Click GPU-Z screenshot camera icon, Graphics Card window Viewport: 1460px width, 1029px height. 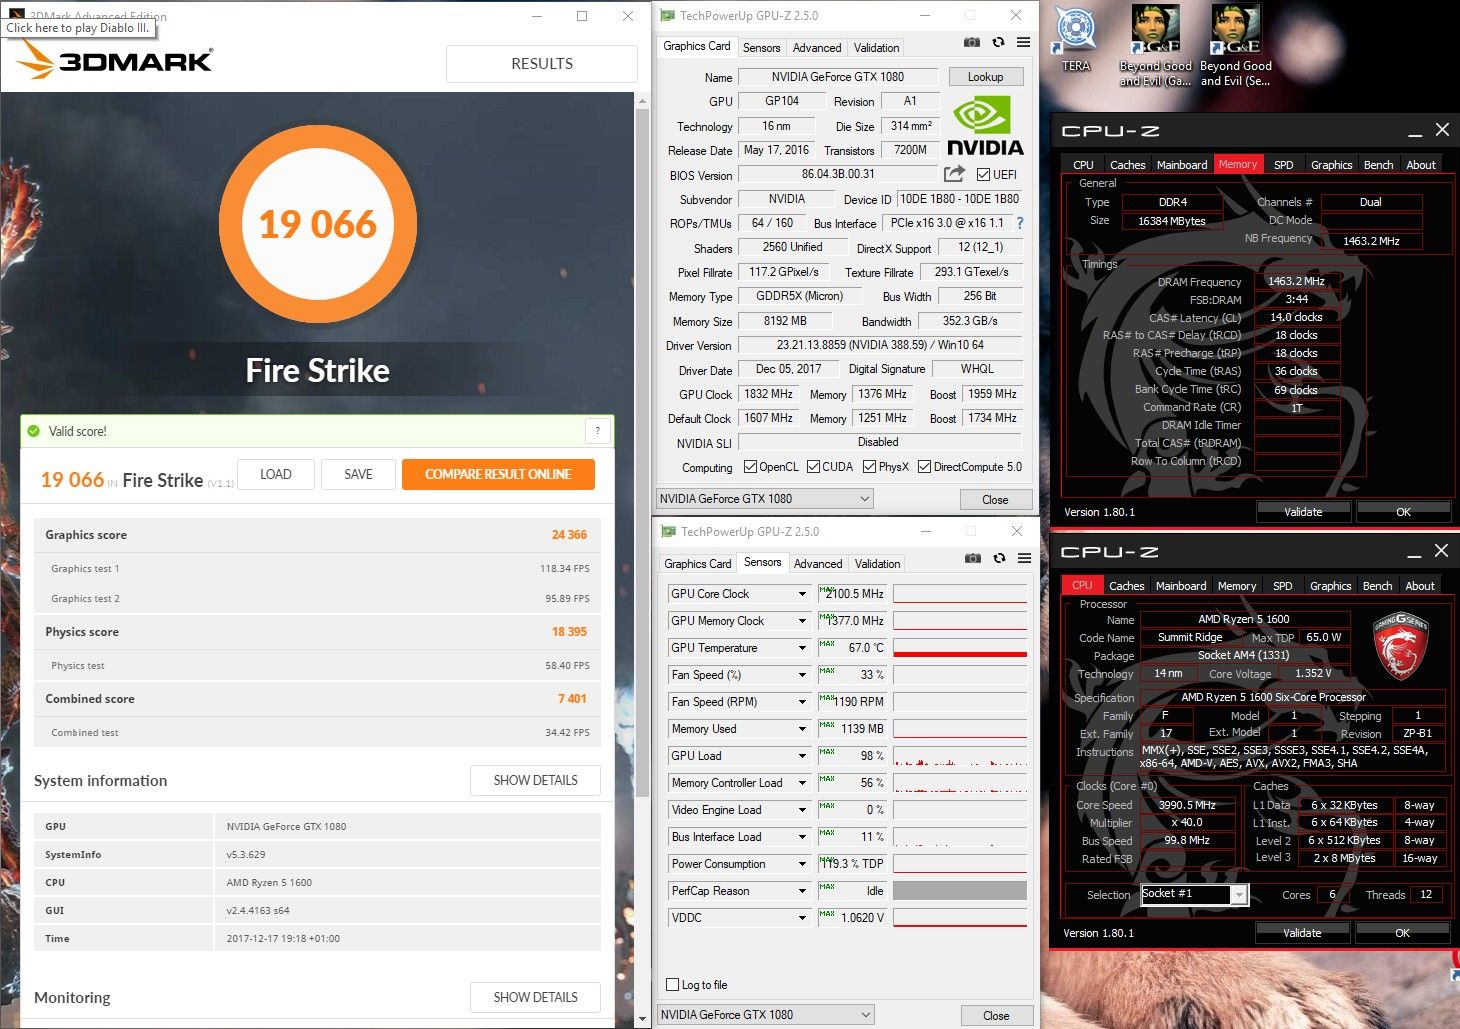pyautogui.click(x=972, y=43)
